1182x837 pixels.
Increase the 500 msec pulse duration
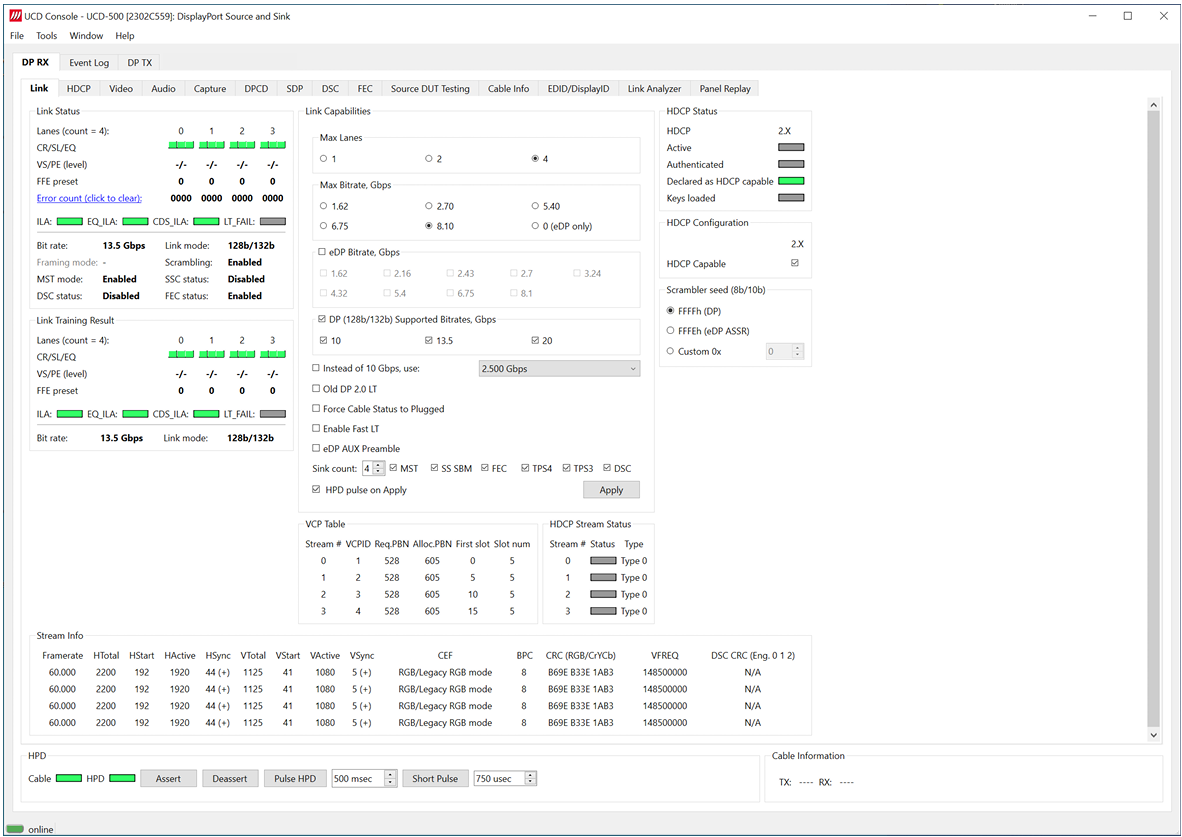point(390,775)
